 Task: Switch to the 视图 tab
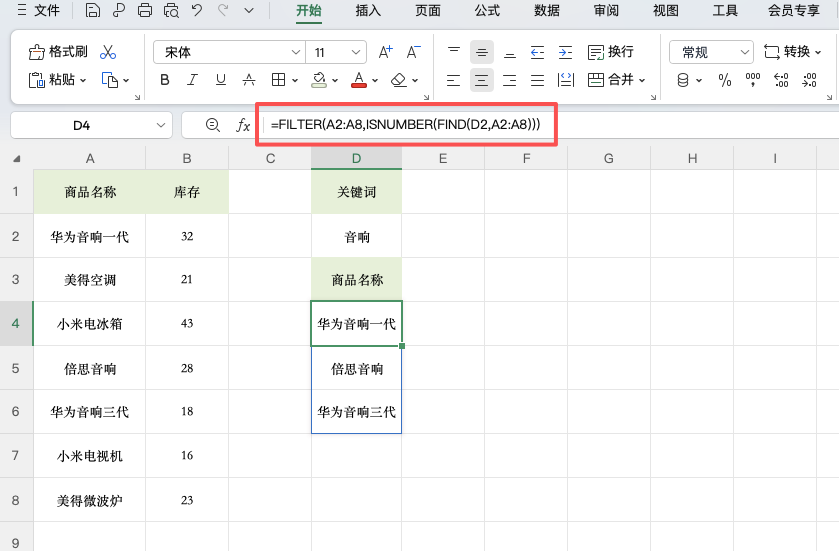pyautogui.click(x=666, y=10)
